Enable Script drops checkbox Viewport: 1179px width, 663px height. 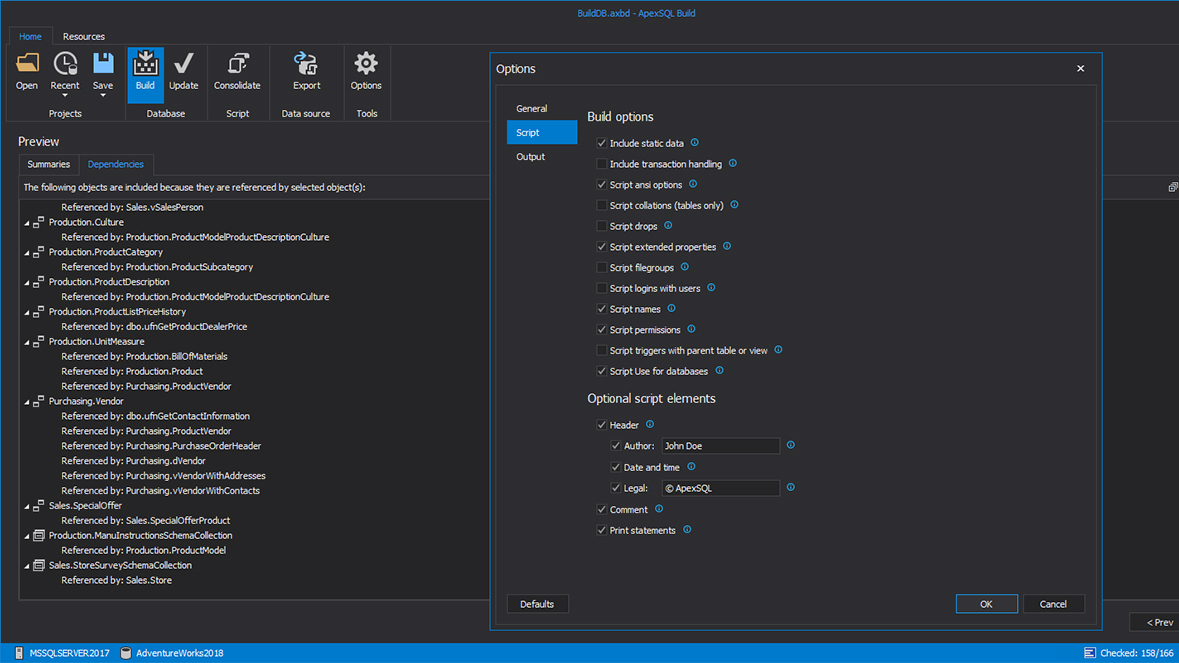click(x=602, y=226)
